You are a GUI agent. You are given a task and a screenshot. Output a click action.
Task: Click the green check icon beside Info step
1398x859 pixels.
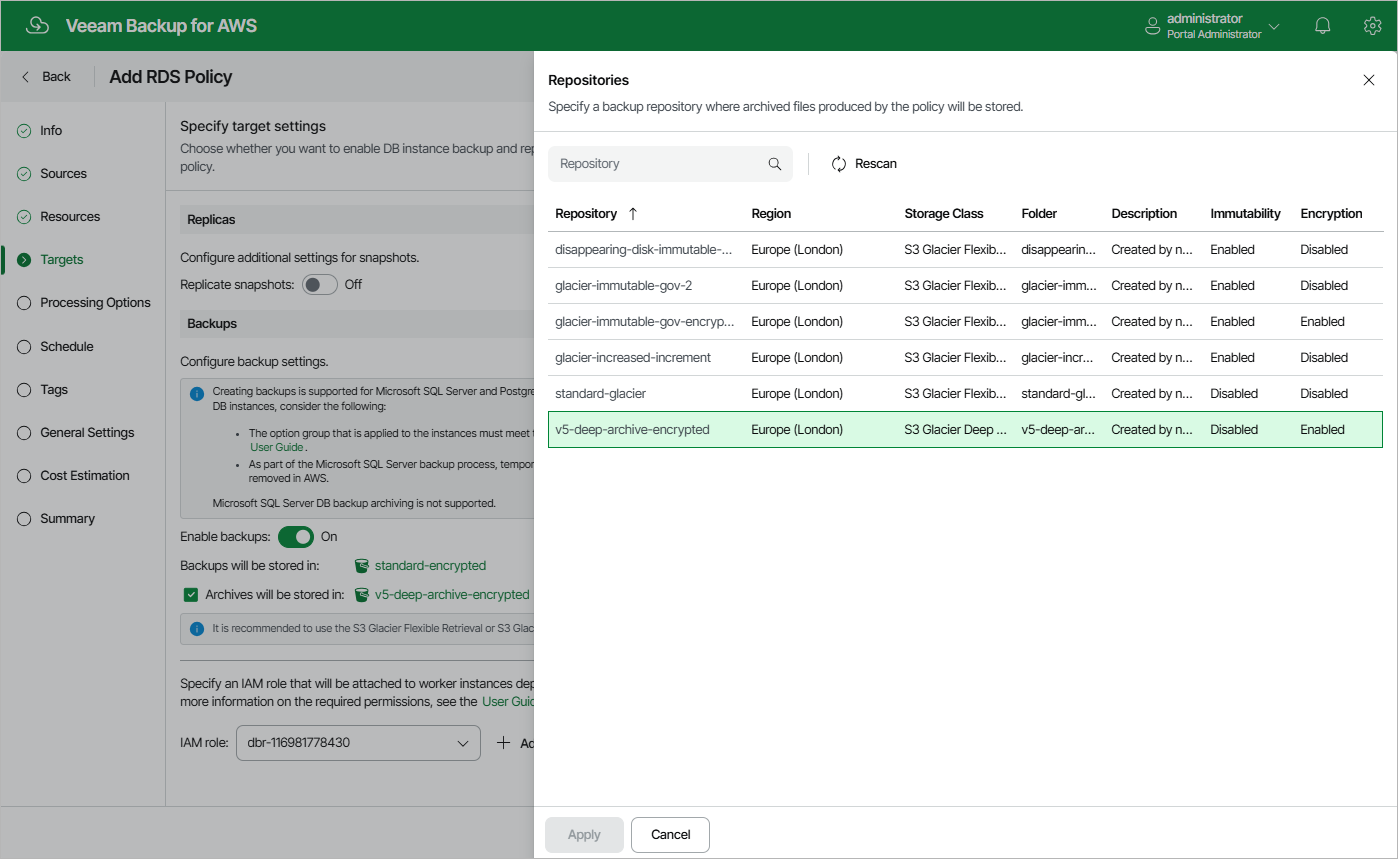pos(24,131)
